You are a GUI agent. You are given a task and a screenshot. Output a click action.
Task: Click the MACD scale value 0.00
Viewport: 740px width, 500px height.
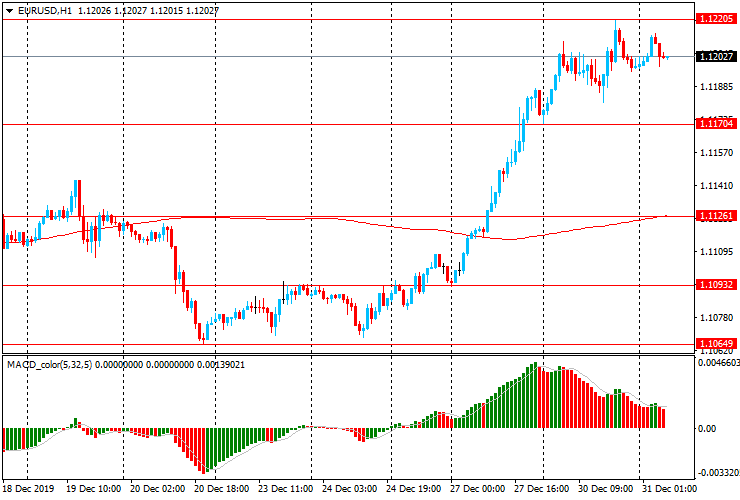tap(707, 429)
